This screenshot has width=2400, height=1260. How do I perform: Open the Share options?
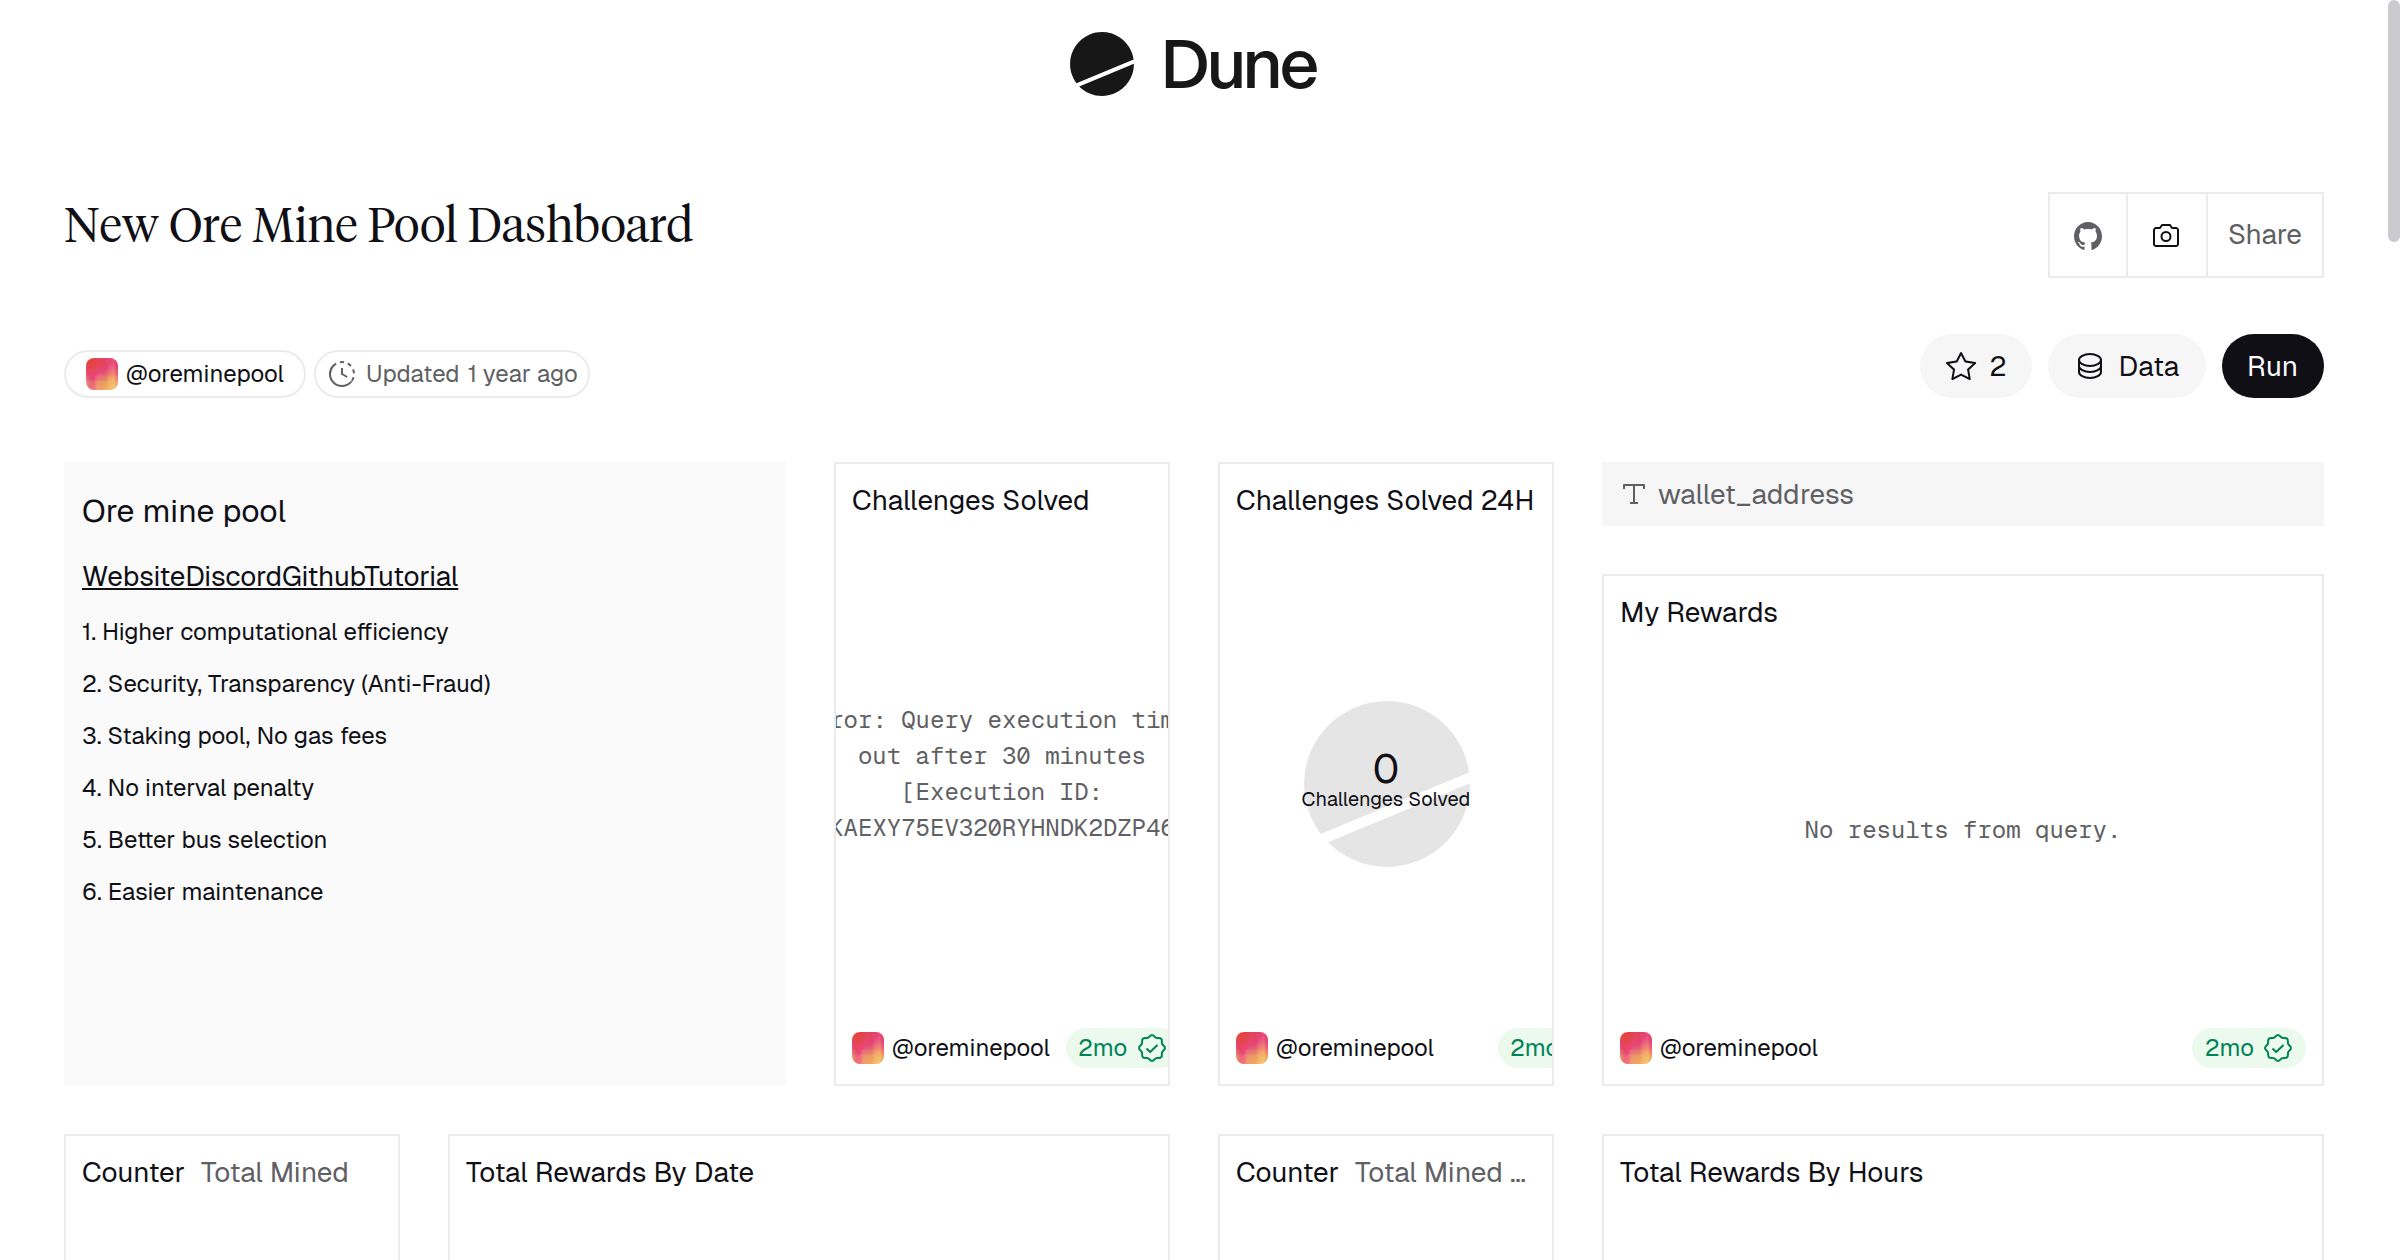2264,235
